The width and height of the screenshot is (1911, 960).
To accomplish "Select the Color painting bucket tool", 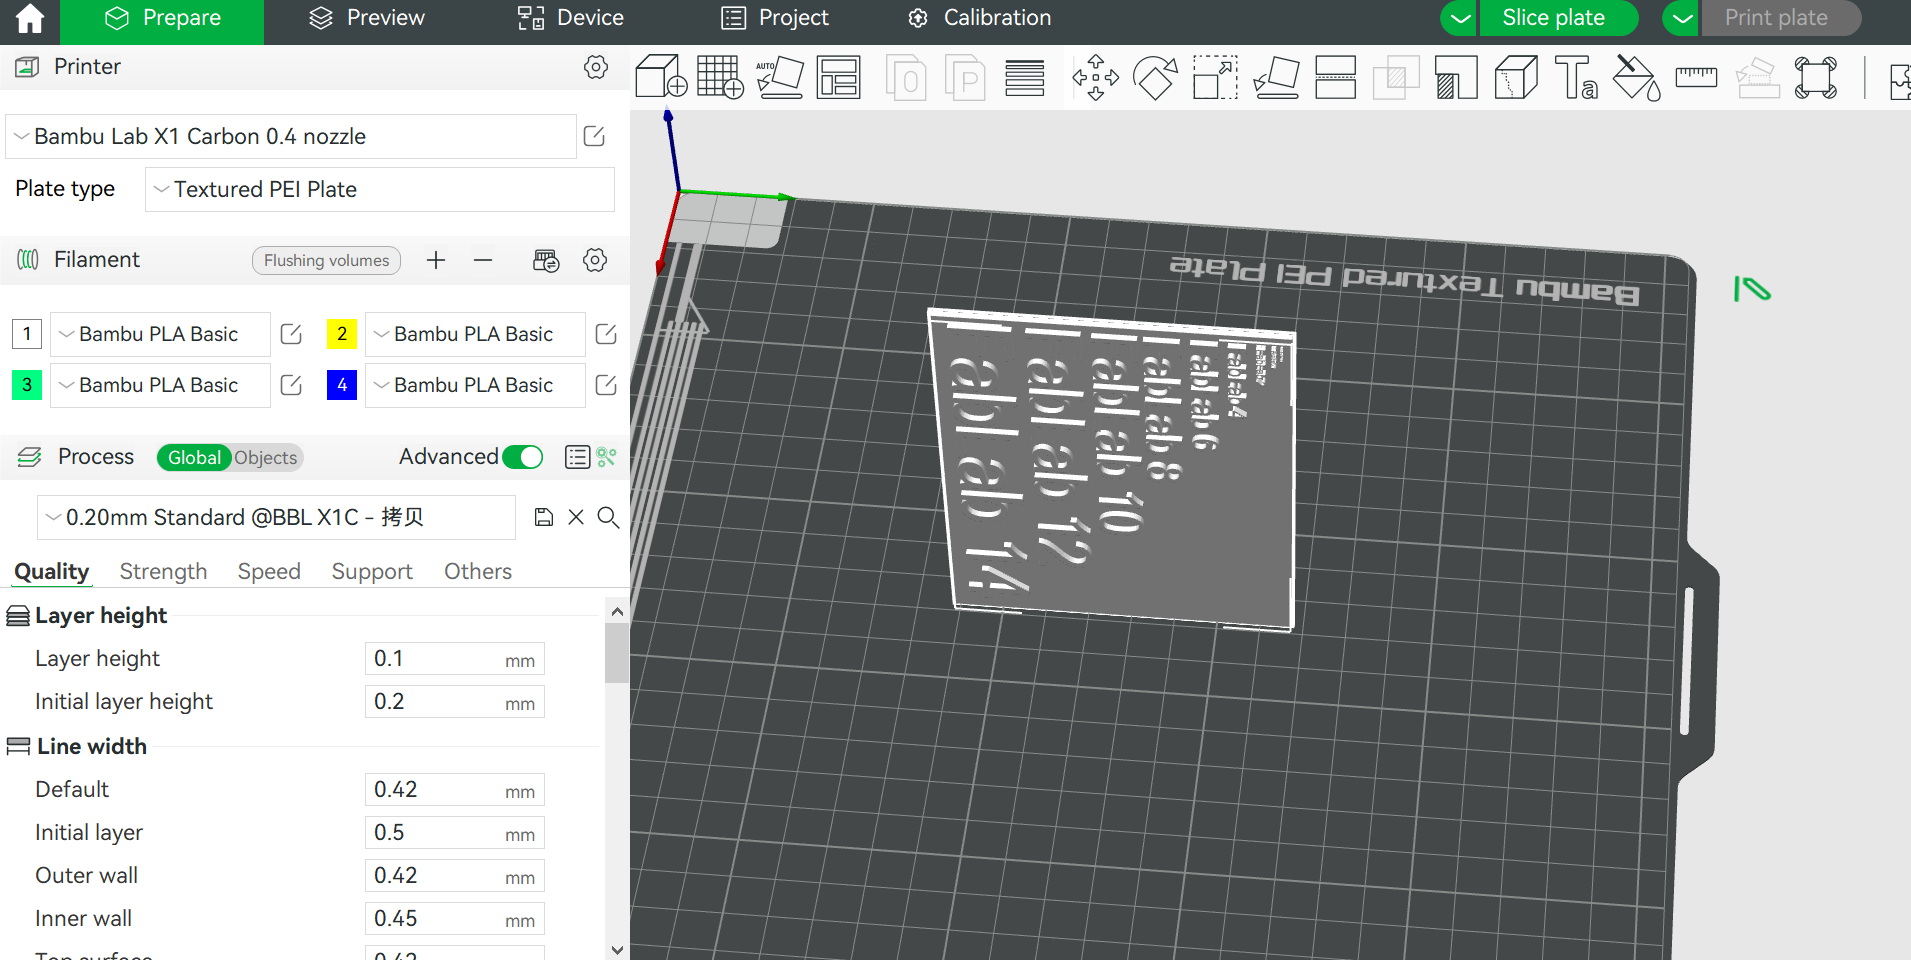I will pos(1636,77).
